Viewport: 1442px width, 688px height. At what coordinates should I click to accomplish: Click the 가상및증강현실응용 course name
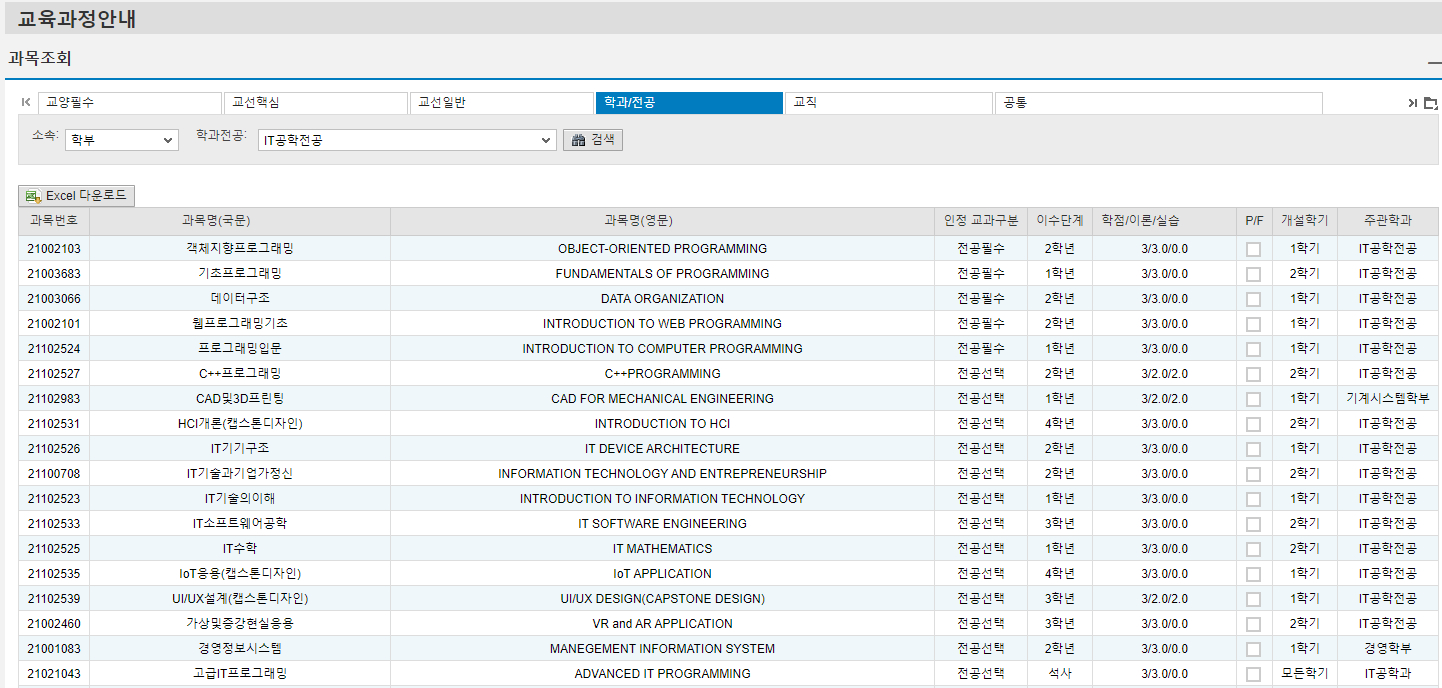(x=240, y=624)
